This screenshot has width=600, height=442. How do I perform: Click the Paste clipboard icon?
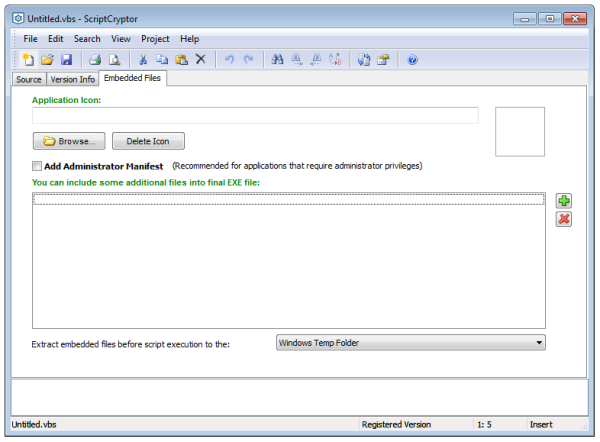pyautogui.click(x=181, y=60)
